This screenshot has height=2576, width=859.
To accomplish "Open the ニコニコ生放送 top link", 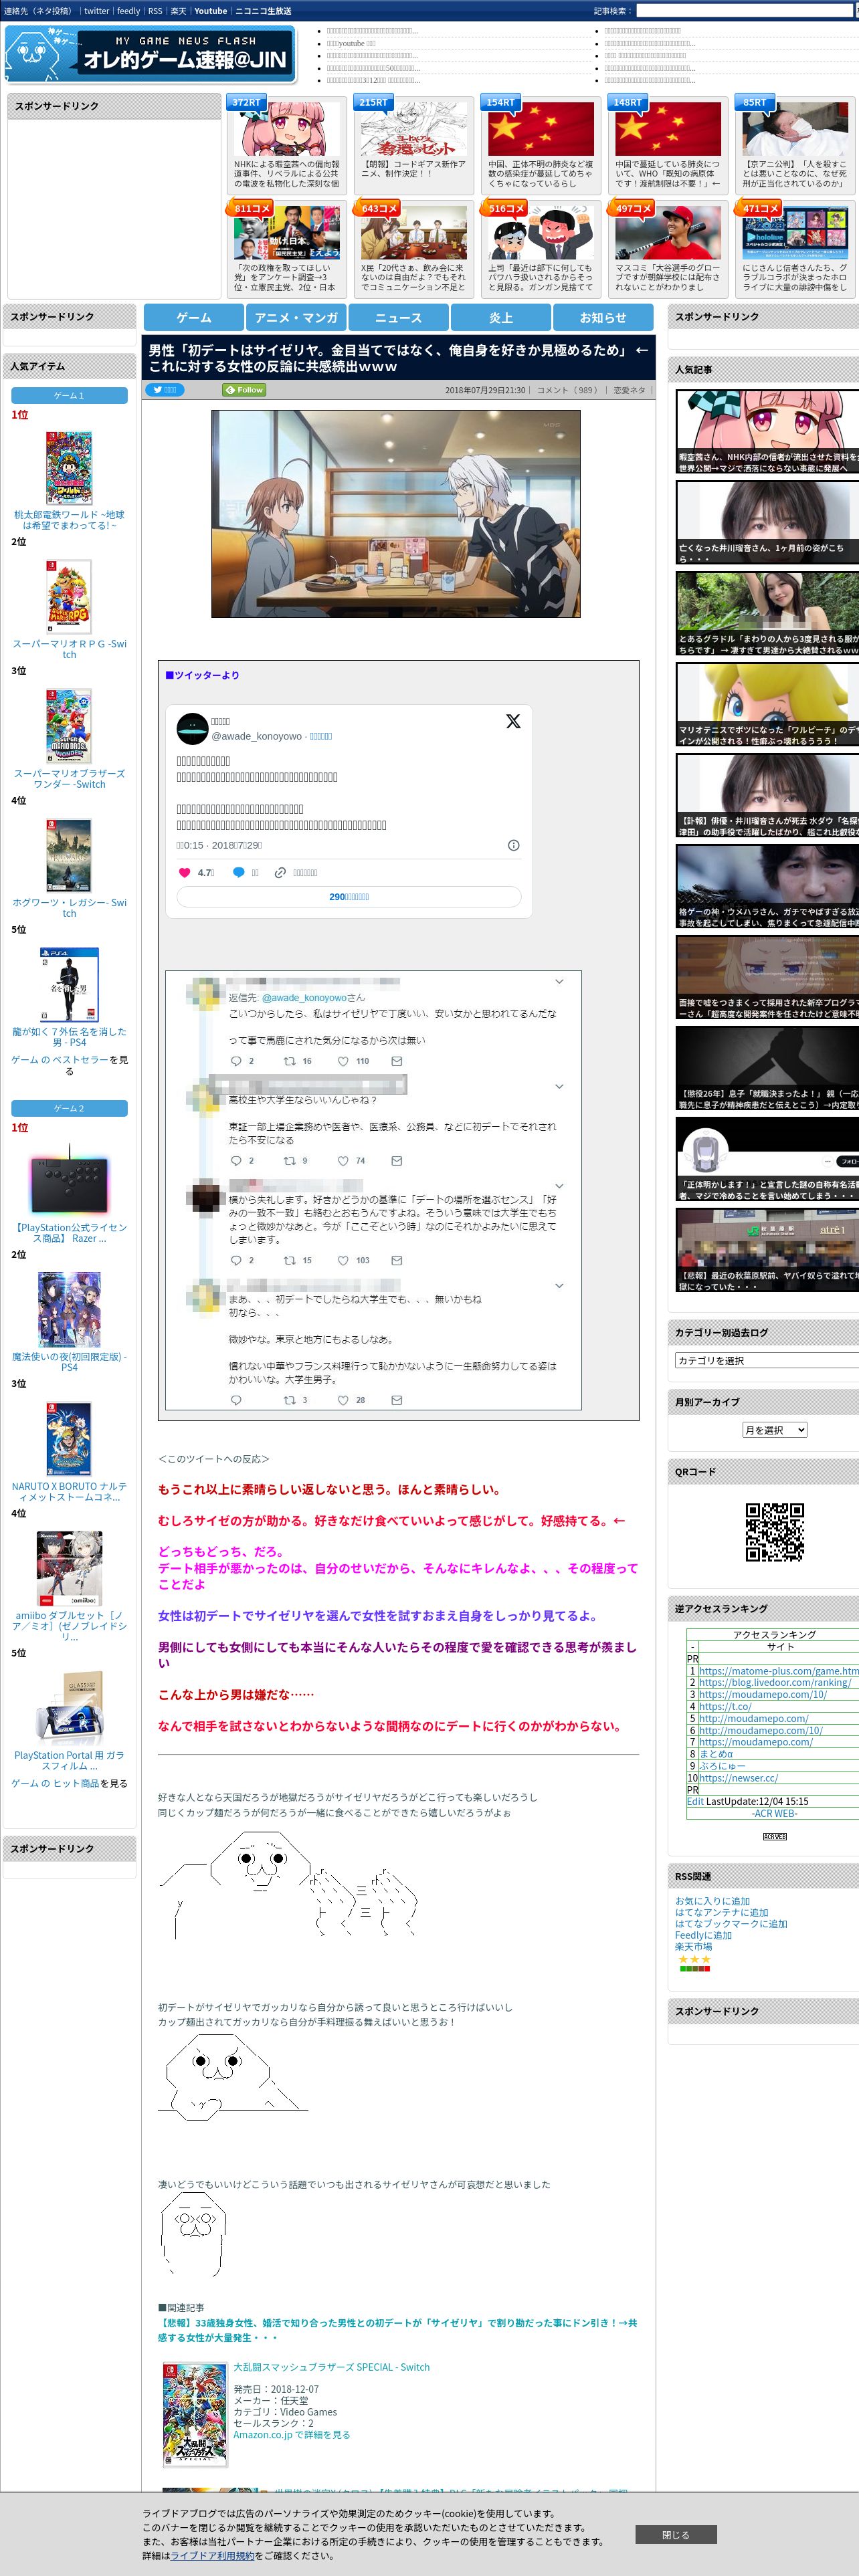I will [x=263, y=11].
